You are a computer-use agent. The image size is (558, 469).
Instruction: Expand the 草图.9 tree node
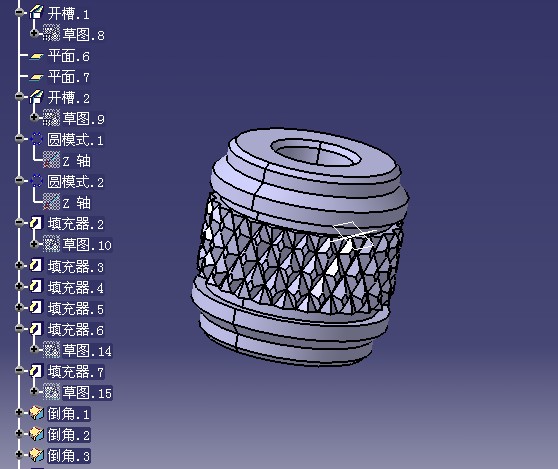pyautogui.click(x=34, y=117)
